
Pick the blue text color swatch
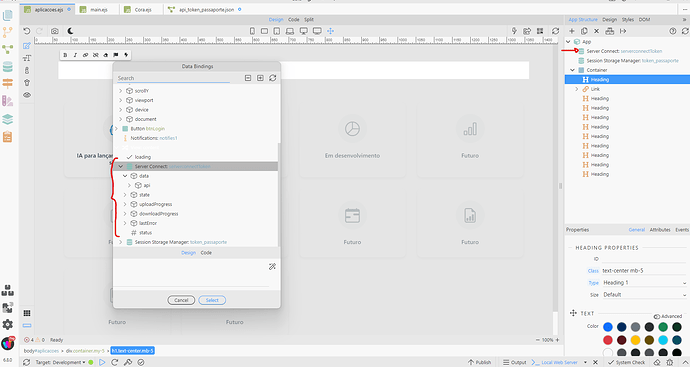coord(608,327)
